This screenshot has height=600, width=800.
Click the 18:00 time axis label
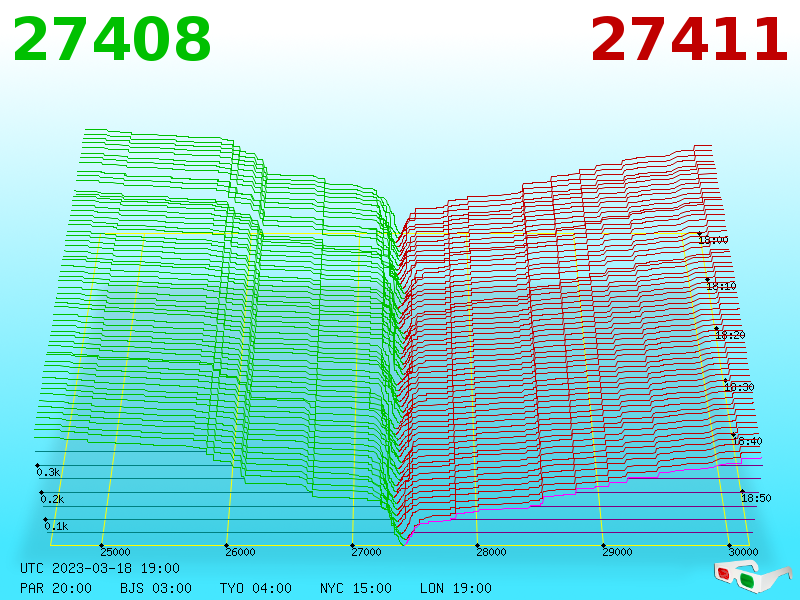tap(713, 240)
